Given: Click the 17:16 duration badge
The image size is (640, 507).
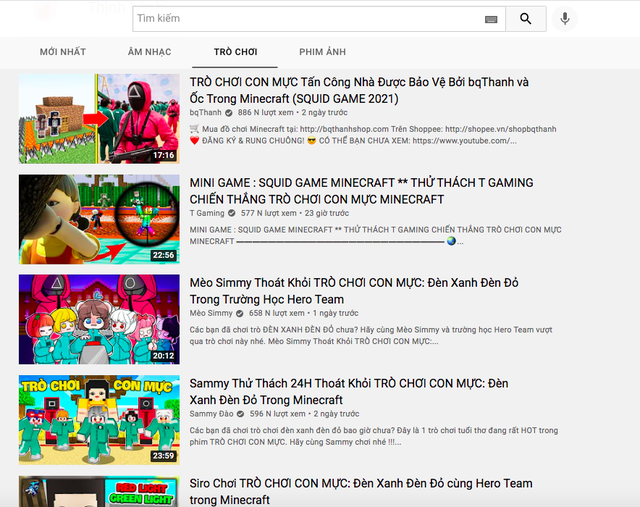Looking at the screenshot, I should click(x=163, y=155).
